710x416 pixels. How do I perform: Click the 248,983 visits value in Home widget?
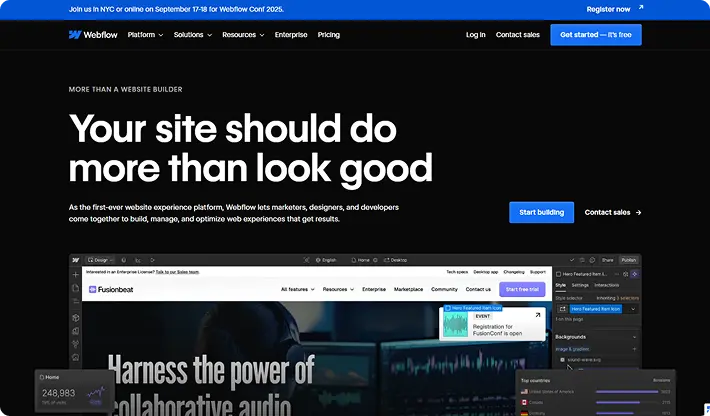58,393
